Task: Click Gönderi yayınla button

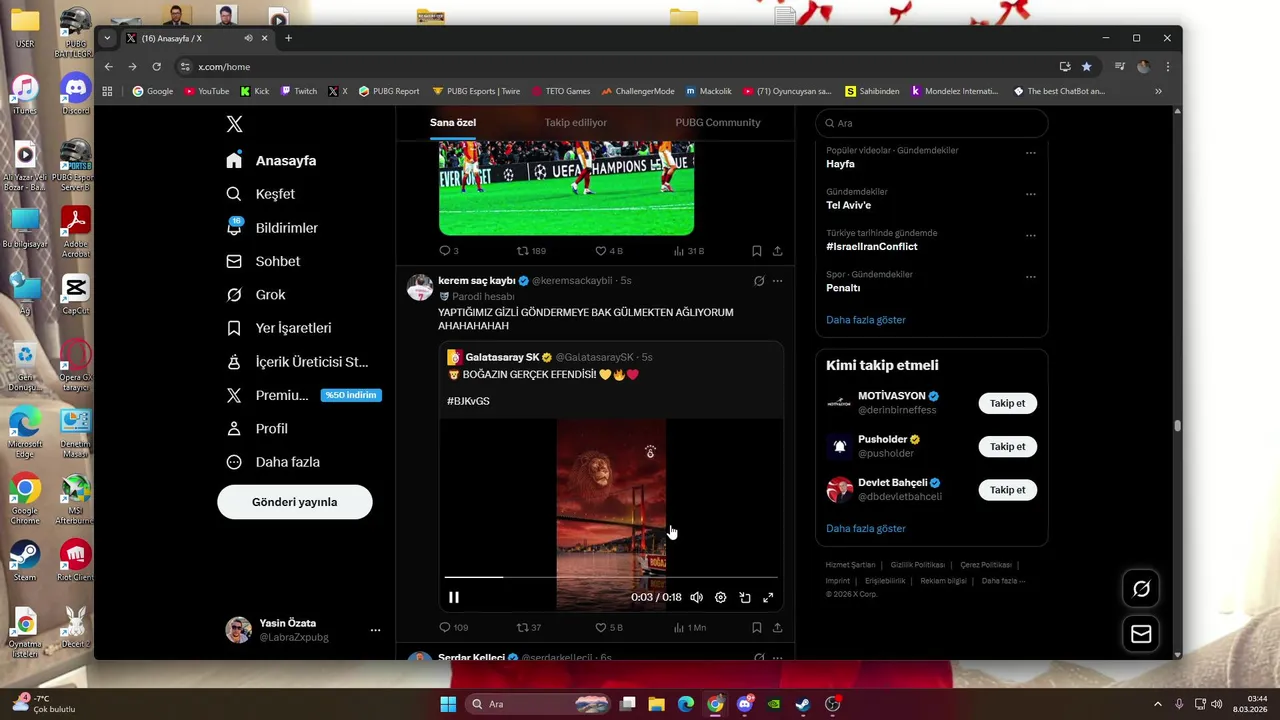Action: tap(295, 502)
